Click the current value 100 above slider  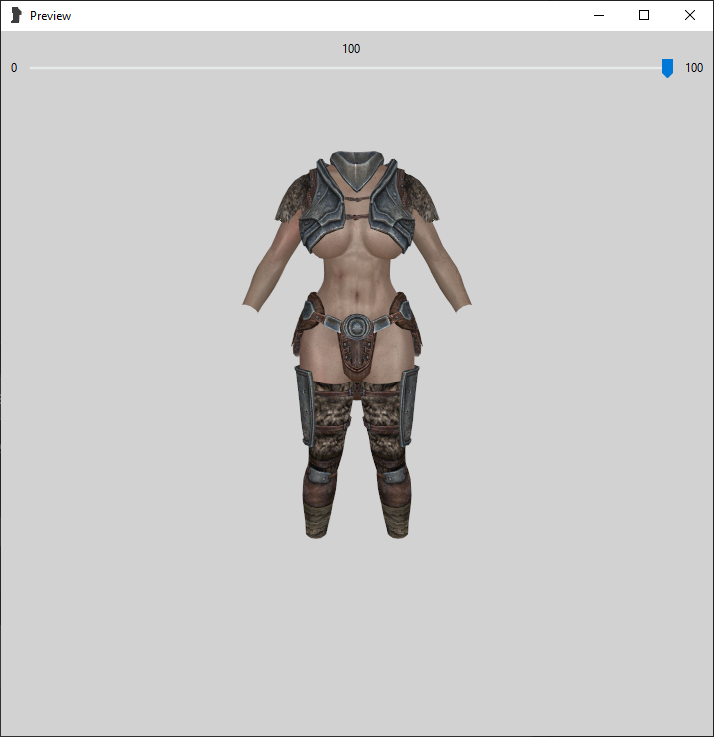point(351,49)
